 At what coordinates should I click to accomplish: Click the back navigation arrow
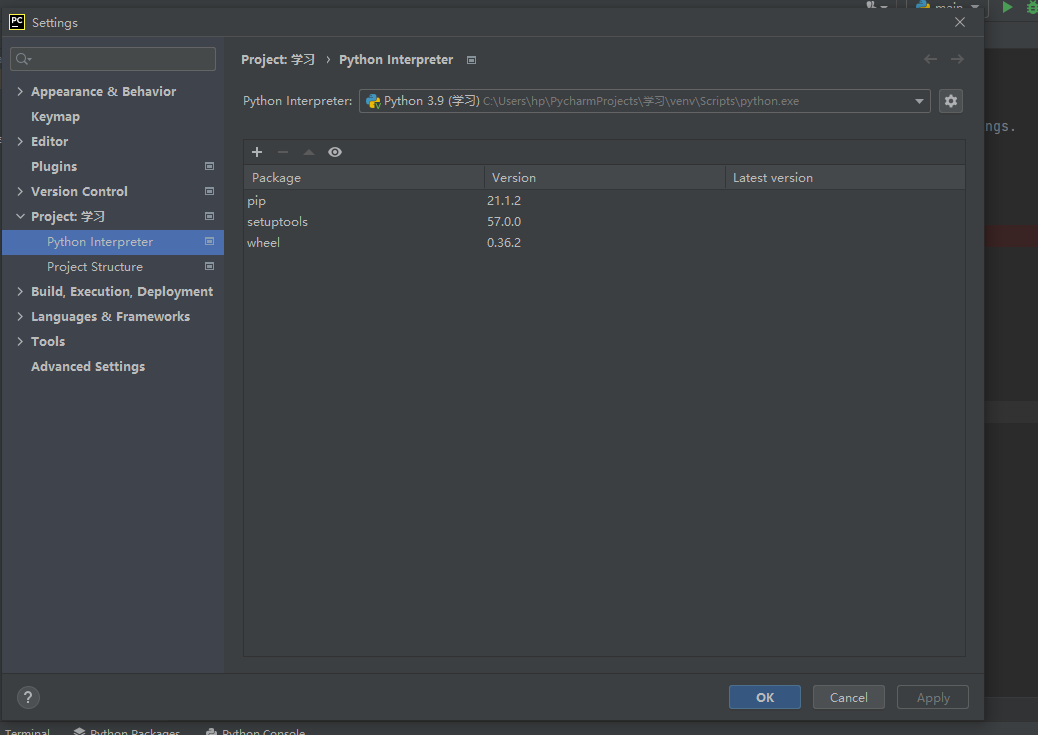point(930,60)
